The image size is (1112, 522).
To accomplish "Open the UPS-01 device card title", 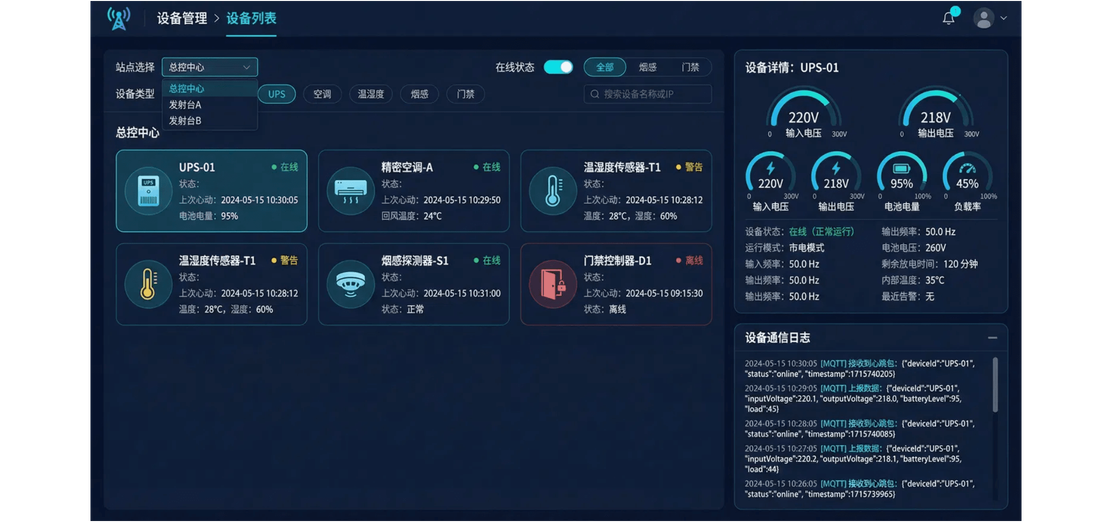I will pyautogui.click(x=197, y=167).
